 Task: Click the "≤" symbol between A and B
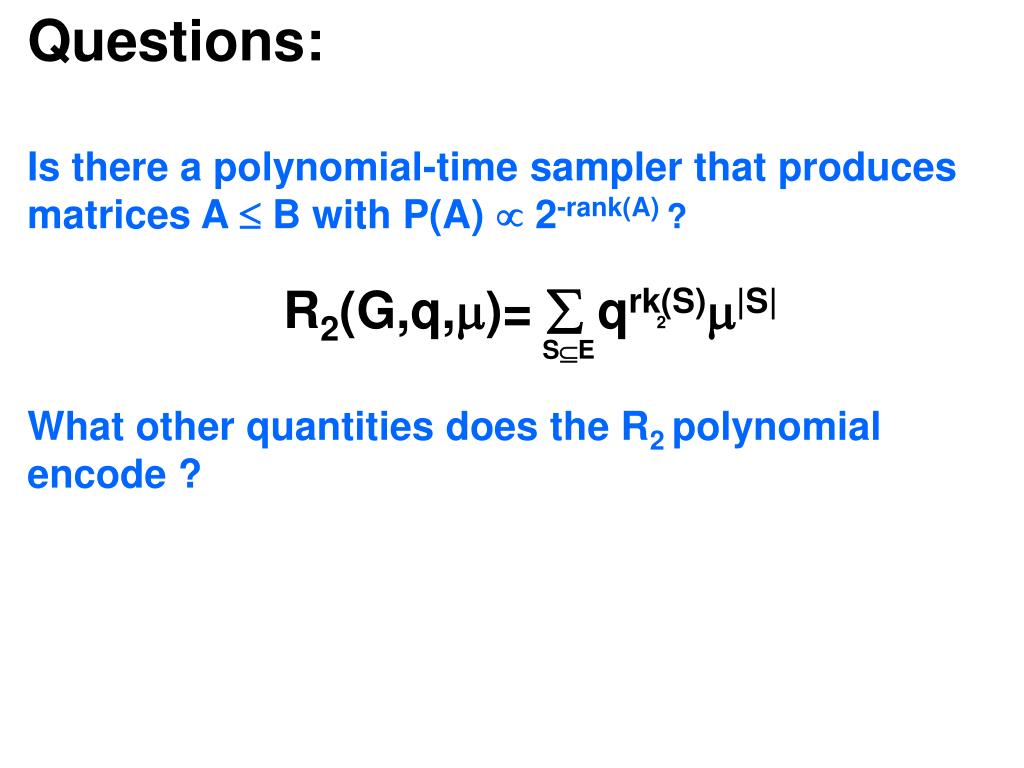[x=250, y=218]
